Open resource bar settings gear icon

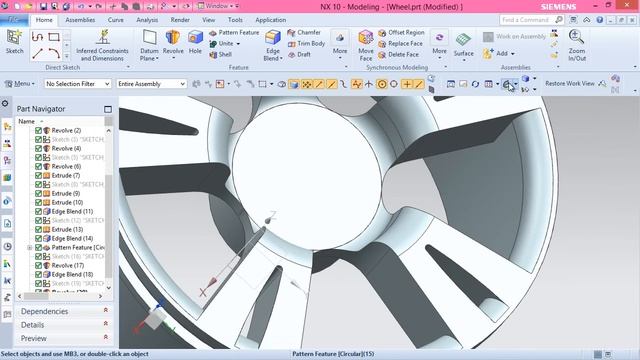tap(5, 103)
